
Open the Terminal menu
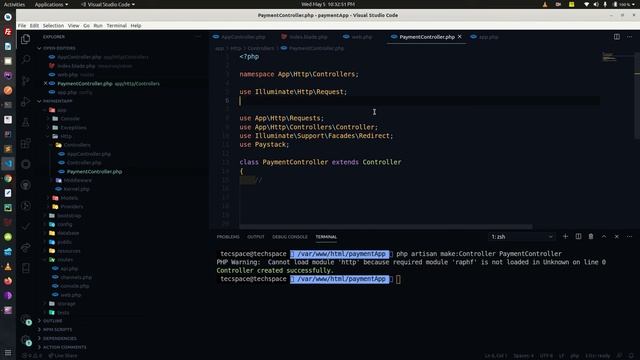[117, 25]
